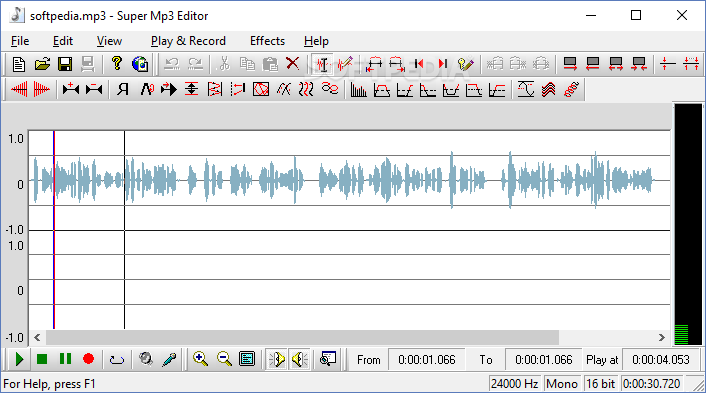Zoom out with the minus magnifier icon

224,359
